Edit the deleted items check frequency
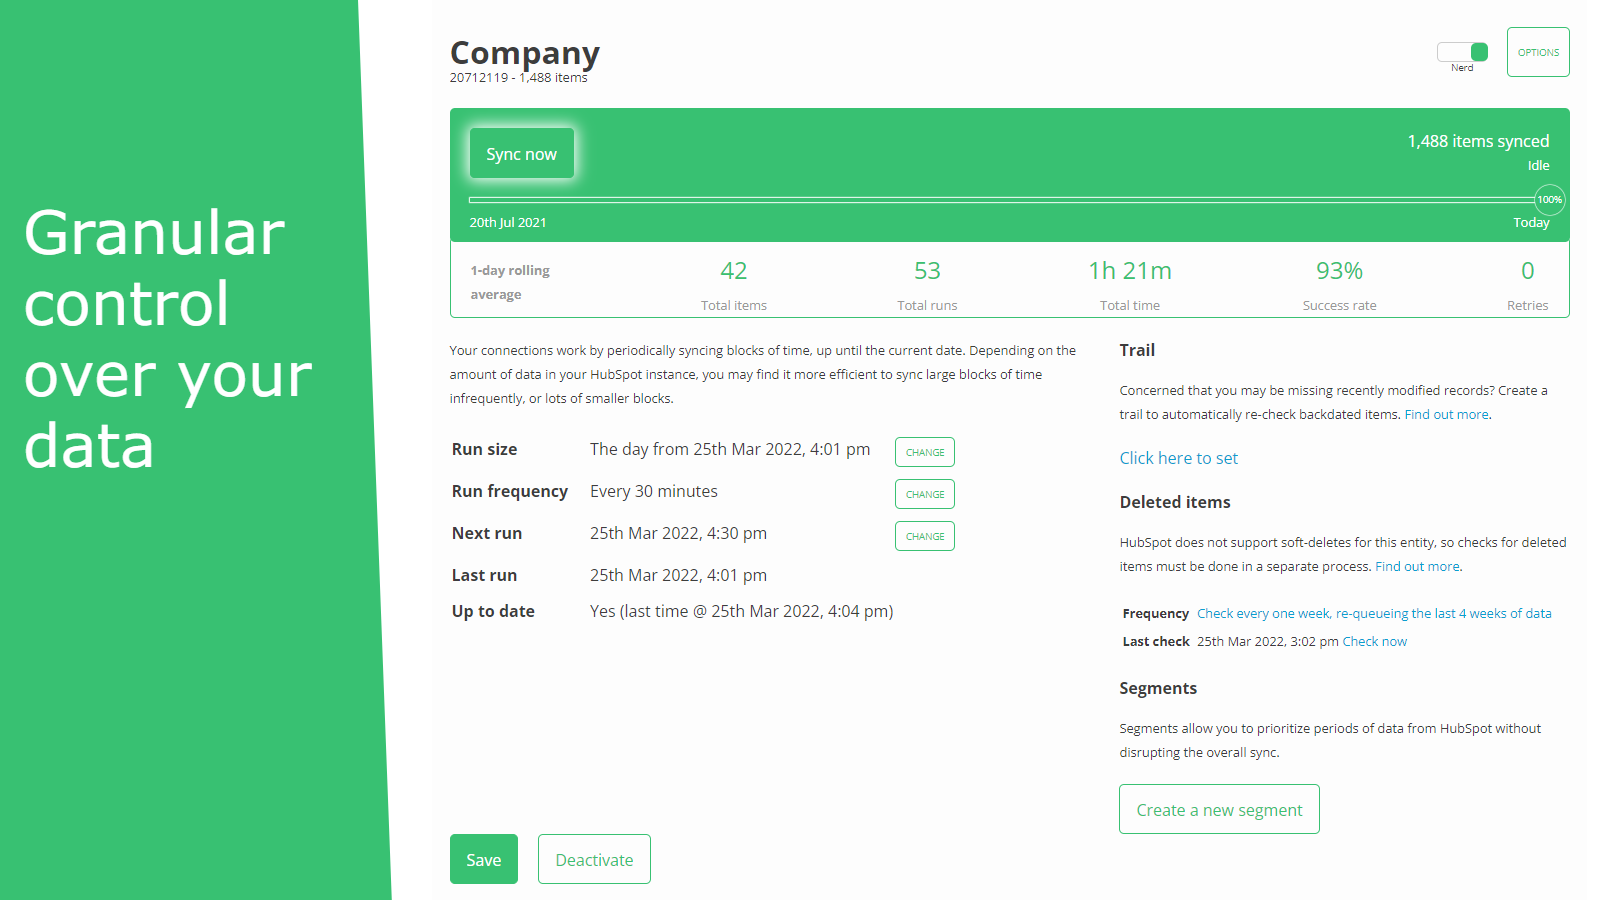The width and height of the screenshot is (1600, 900). pos(1374,613)
